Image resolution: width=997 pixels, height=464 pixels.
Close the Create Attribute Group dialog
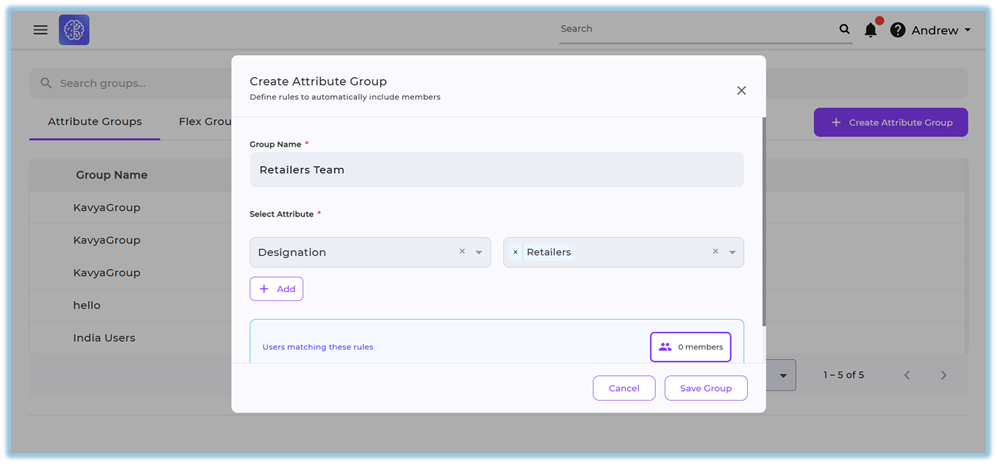point(741,90)
